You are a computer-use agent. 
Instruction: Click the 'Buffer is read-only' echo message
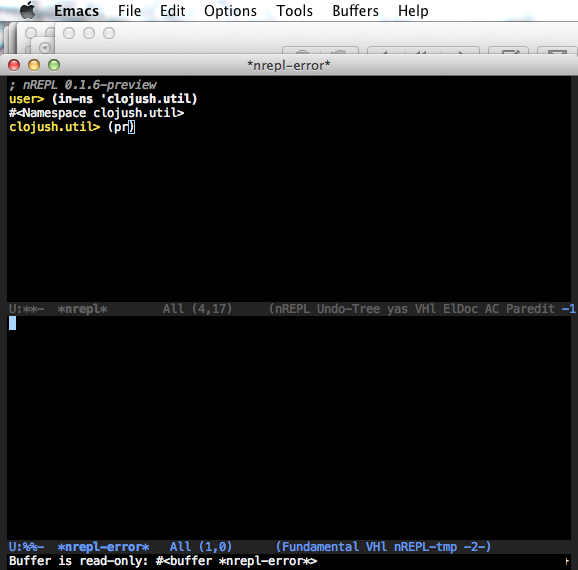163,561
